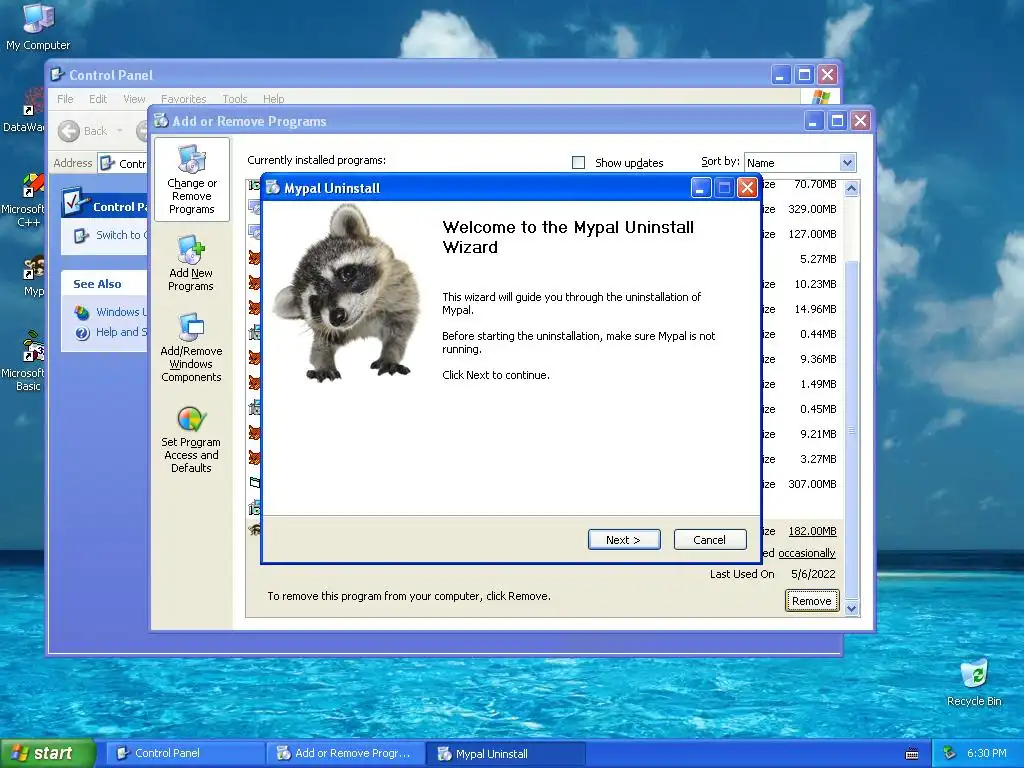Click Next in Mypal Uninstall wizard
Screen dimensions: 1024x768
(x=624, y=539)
